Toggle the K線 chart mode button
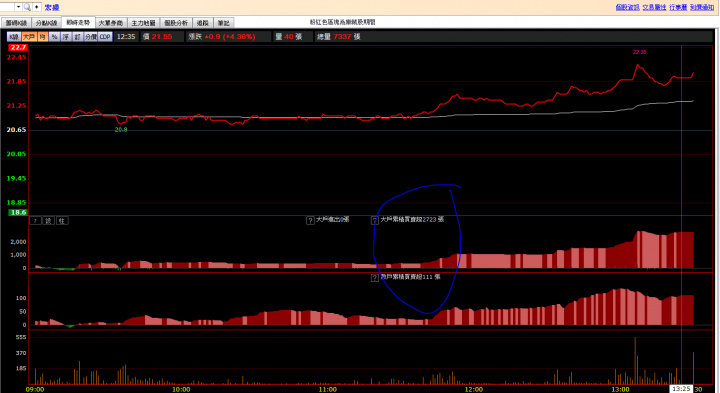720x393 pixels. tap(14, 37)
